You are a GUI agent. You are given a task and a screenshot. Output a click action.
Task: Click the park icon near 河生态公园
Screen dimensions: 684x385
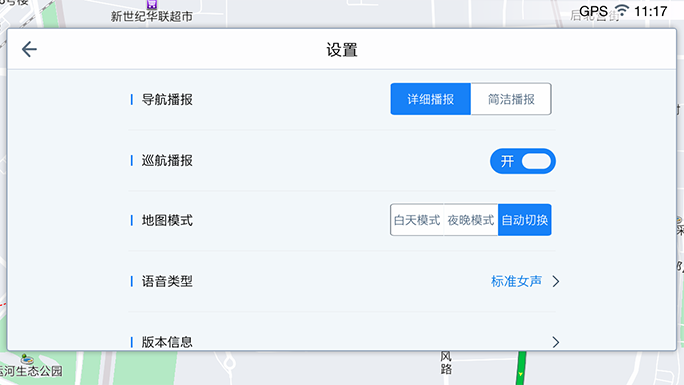tap(27, 359)
